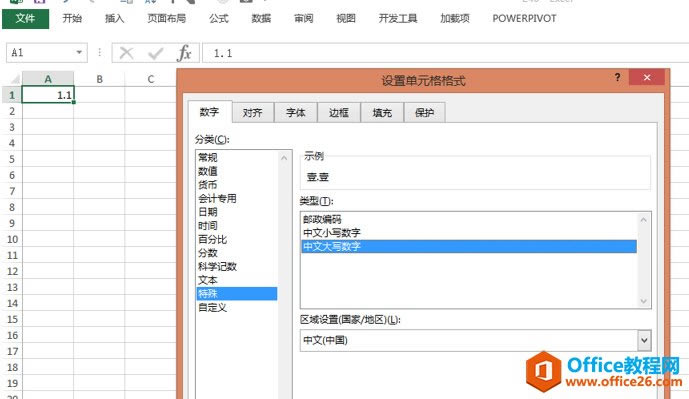Click the select-all corner triangle of the sheet

point(15,79)
